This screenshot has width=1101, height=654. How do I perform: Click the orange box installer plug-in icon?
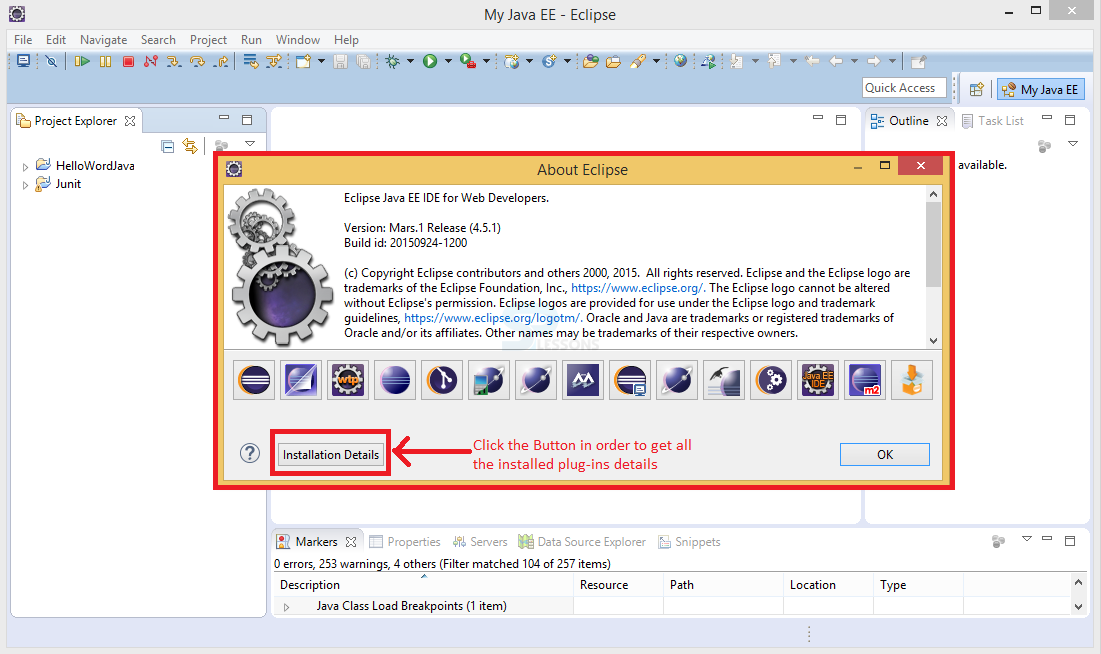tap(912, 380)
